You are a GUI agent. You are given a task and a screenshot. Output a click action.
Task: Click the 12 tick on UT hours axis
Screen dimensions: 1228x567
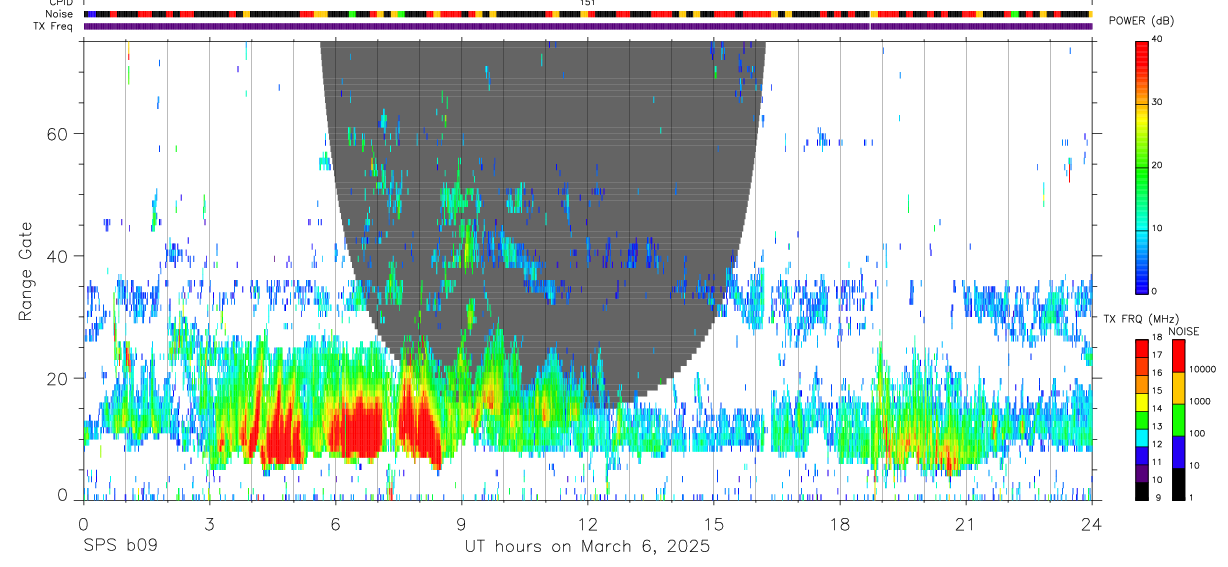588,523
